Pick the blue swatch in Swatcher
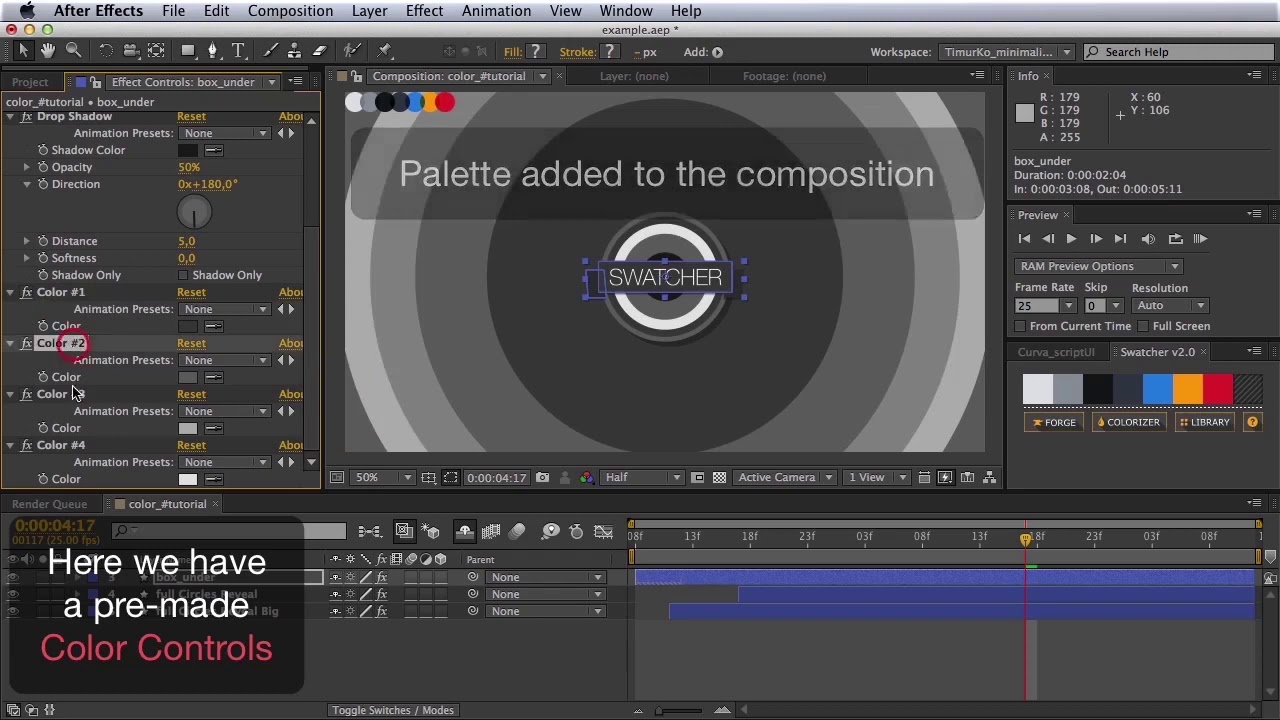 (1158, 390)
